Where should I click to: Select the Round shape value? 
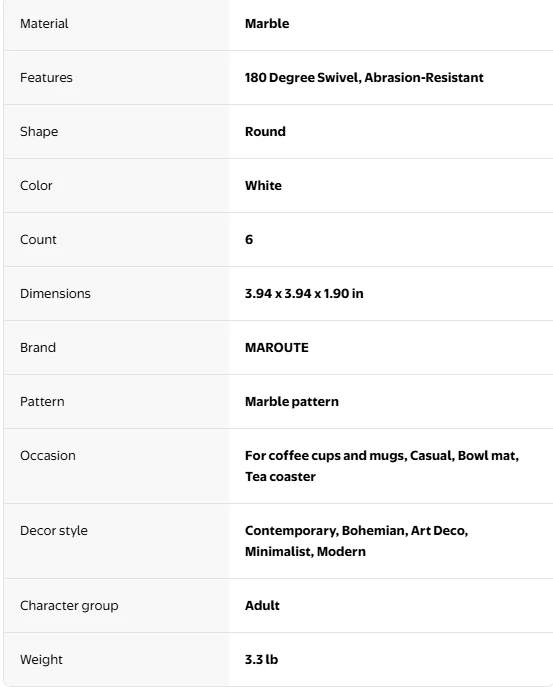265,131
